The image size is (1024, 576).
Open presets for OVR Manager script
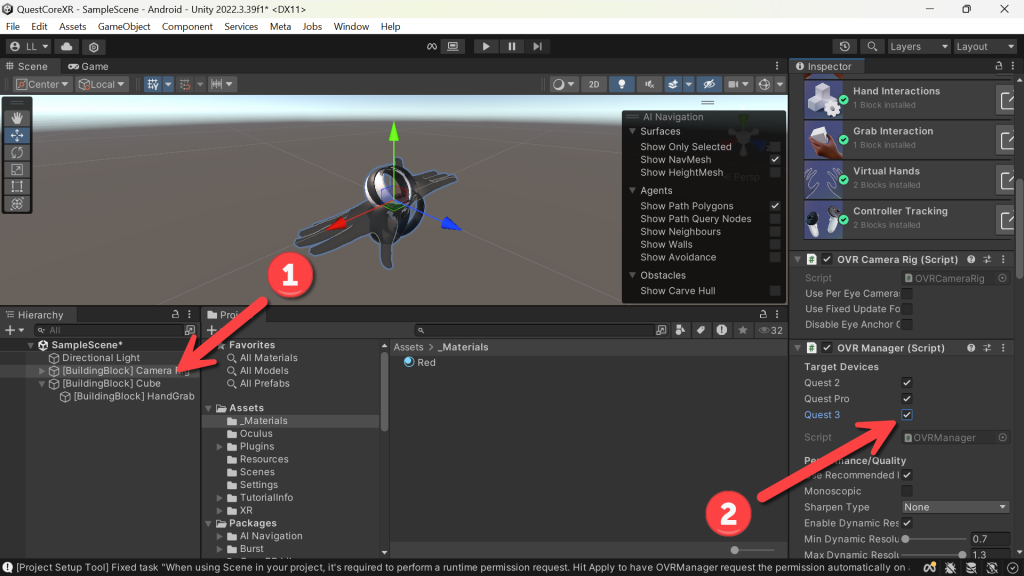click(987, 348)
